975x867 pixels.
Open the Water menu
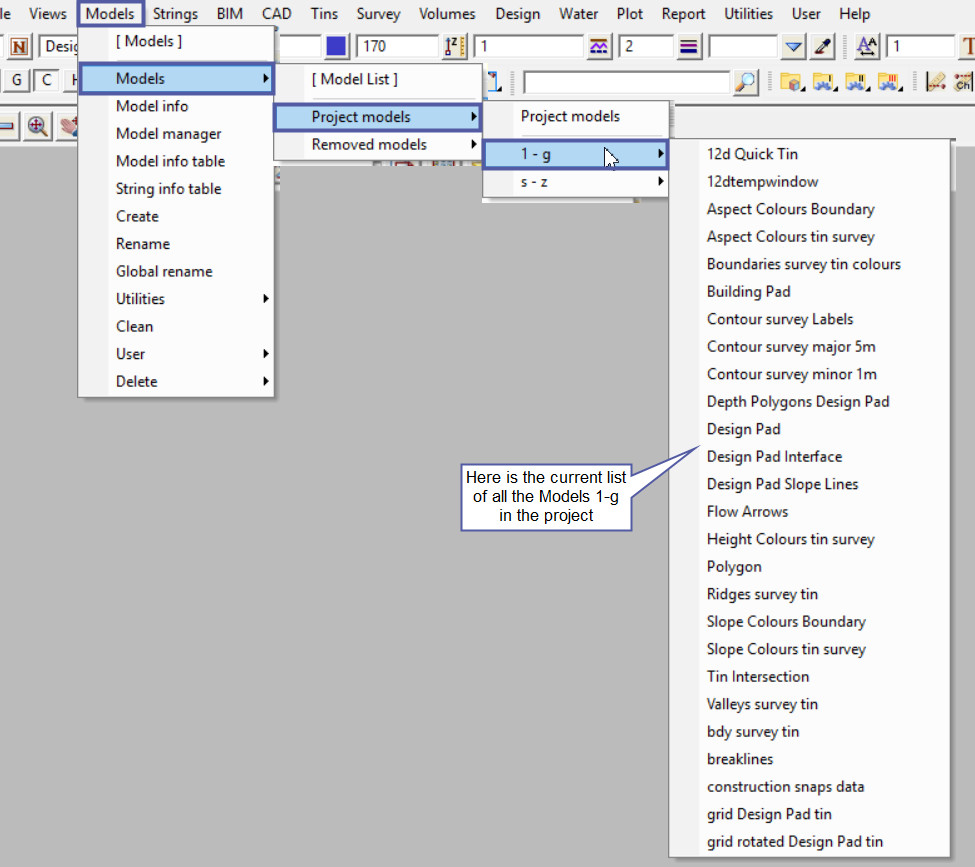[x=578, y=14]
